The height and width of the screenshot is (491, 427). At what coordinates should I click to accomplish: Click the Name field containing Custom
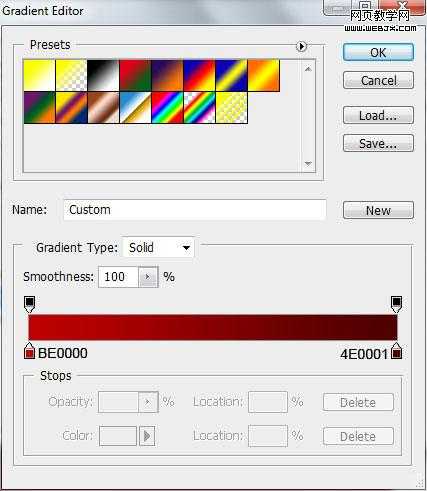tap(195, 210)
